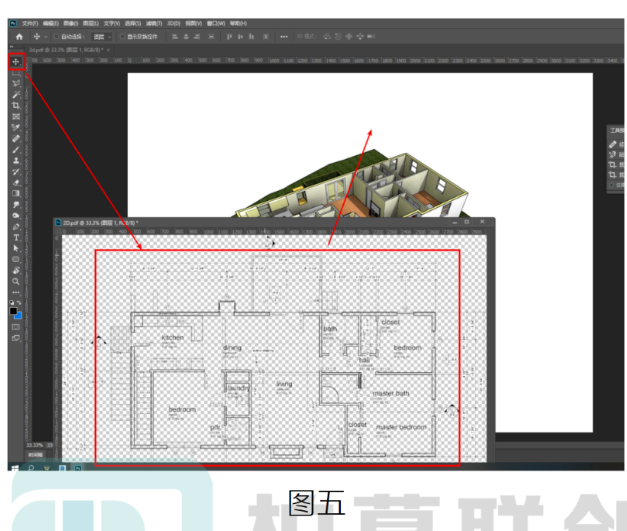
Task: Select the Hand tool
Action: point(16,270)
